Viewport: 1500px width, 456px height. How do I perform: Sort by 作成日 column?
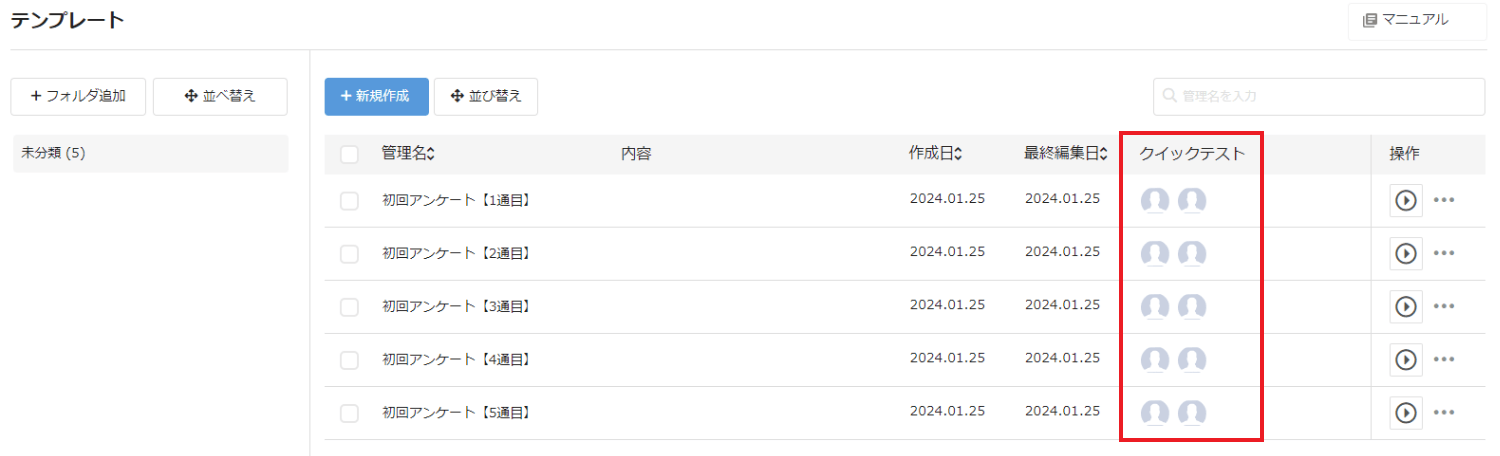click(x=935, y=154)
